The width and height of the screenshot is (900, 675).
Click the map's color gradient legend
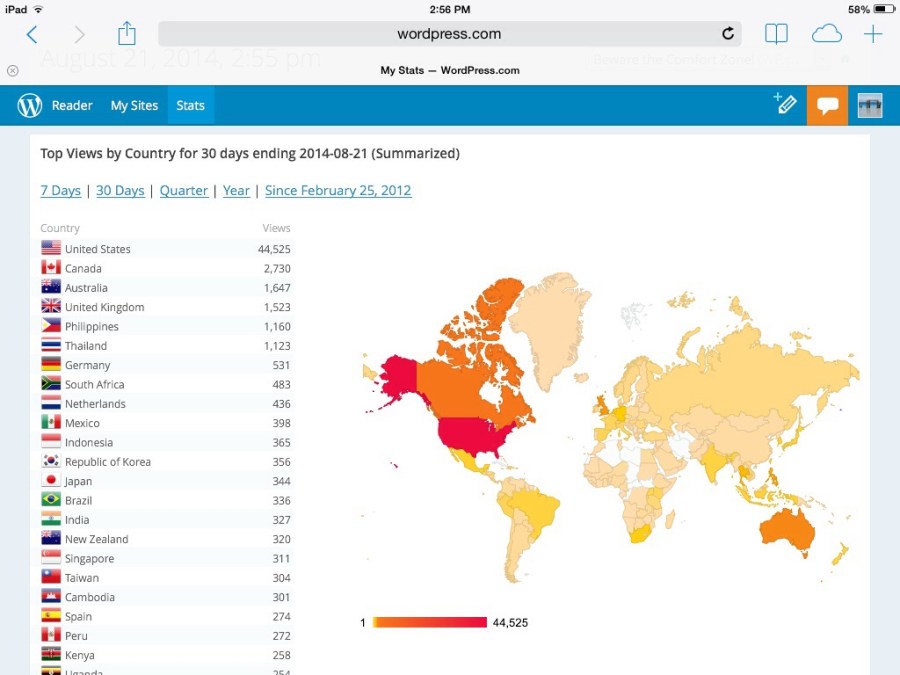430,622
